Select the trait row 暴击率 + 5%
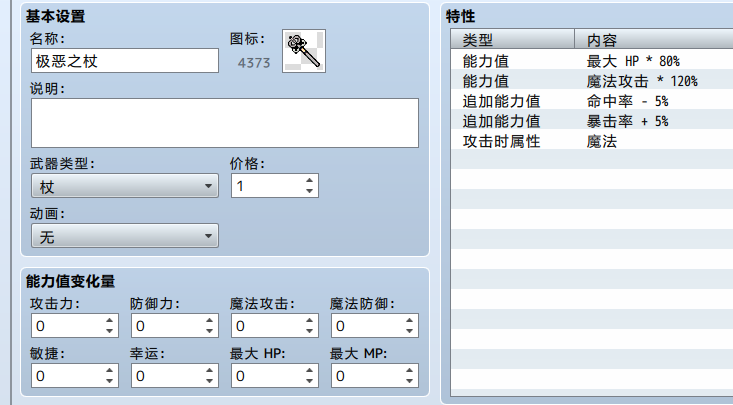733x405 pixels. click(x=592, y=121)
